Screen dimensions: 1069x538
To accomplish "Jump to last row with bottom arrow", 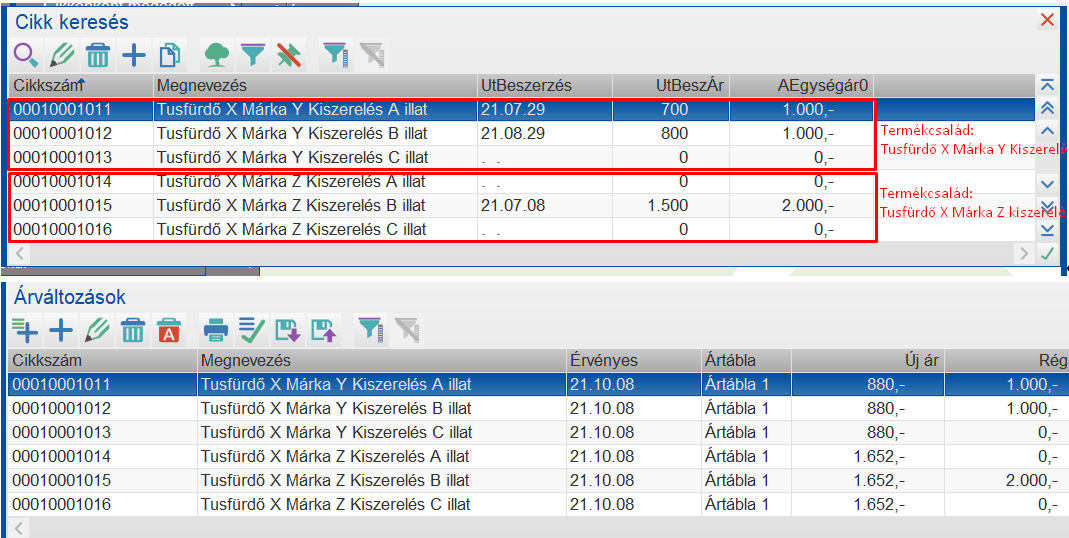I will (x=1047, y=230).
